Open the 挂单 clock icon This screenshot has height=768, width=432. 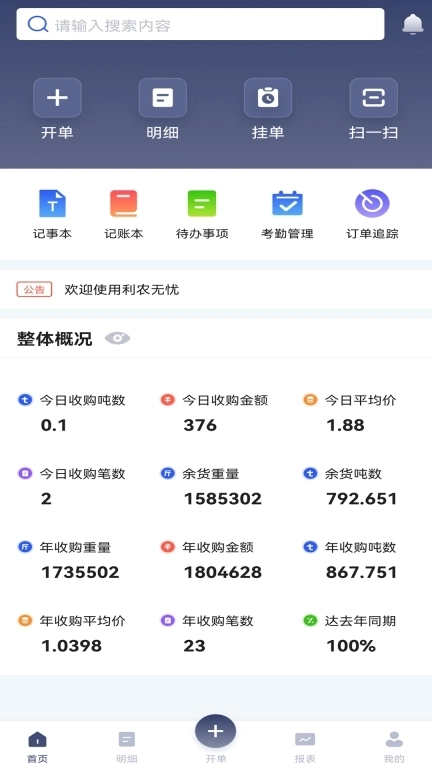(268, 98)
